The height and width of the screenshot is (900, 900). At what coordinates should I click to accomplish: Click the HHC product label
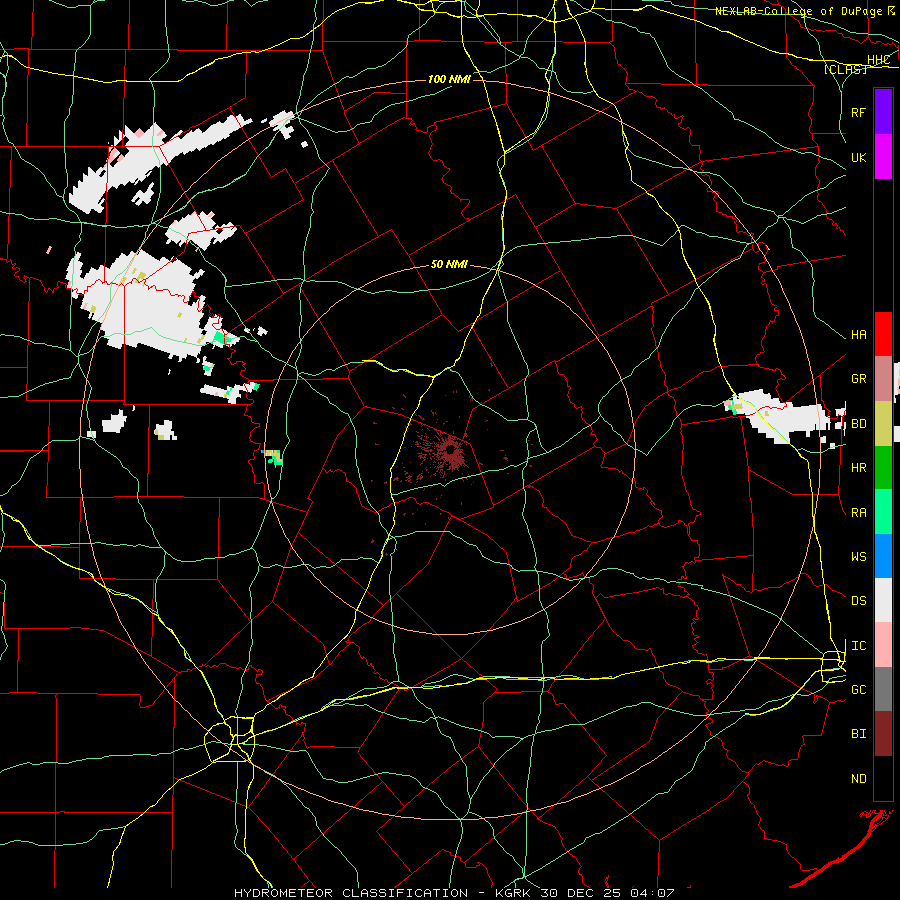click(878, 60)
